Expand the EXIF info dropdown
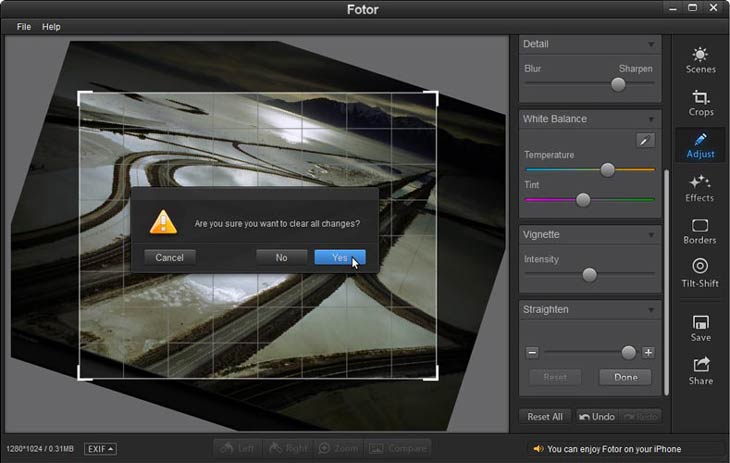The height and width of the screenshot is (463, 730). click(100, 448)
